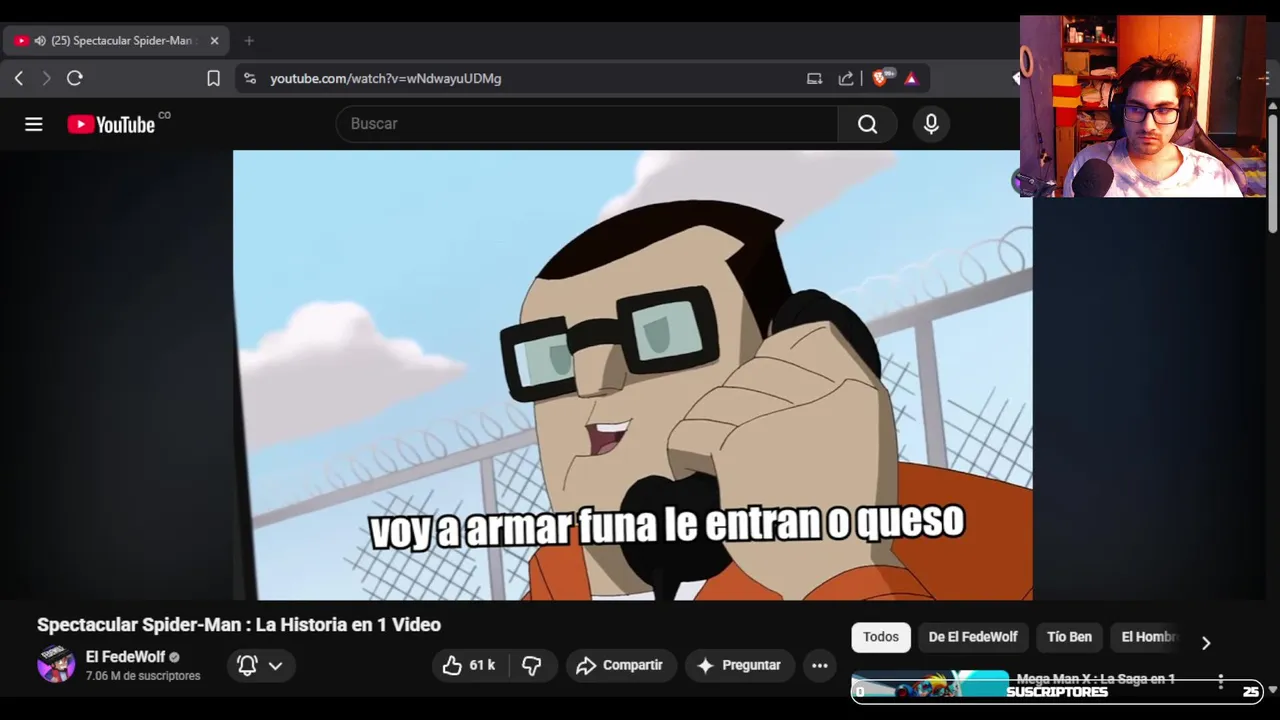The width and height of the screenshot is (1280, 720).
Task: Mute the tab via the speaker icon
Action: 40,41
